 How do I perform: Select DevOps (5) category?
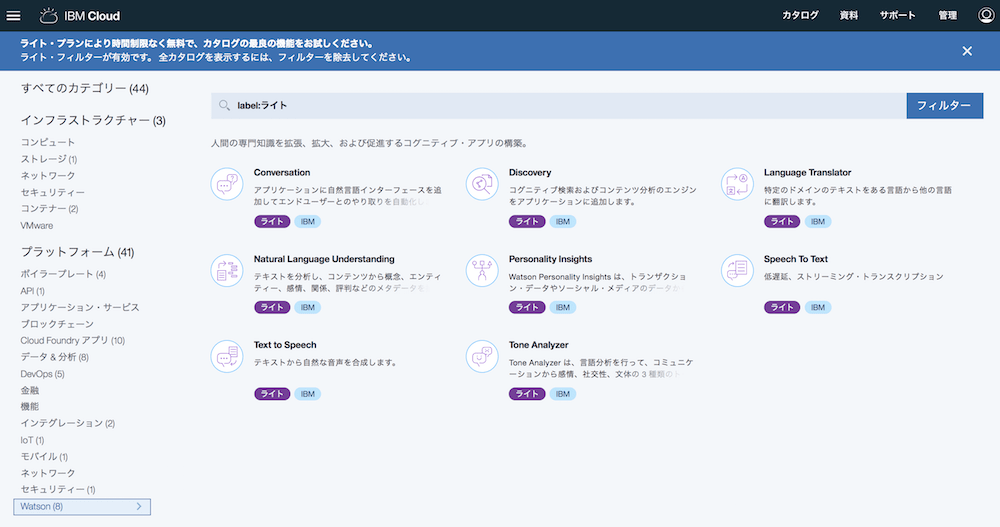42,374
